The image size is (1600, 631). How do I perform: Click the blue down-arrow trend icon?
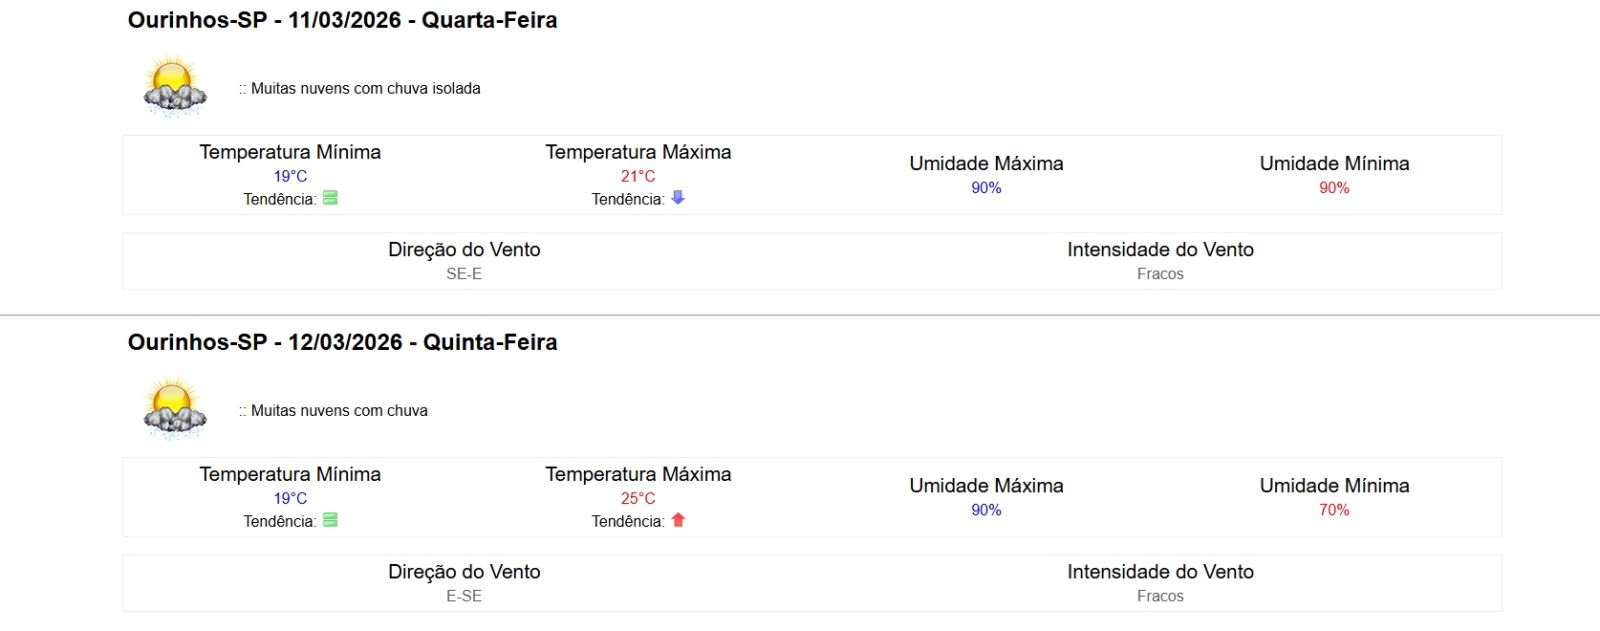click(678, 198)
